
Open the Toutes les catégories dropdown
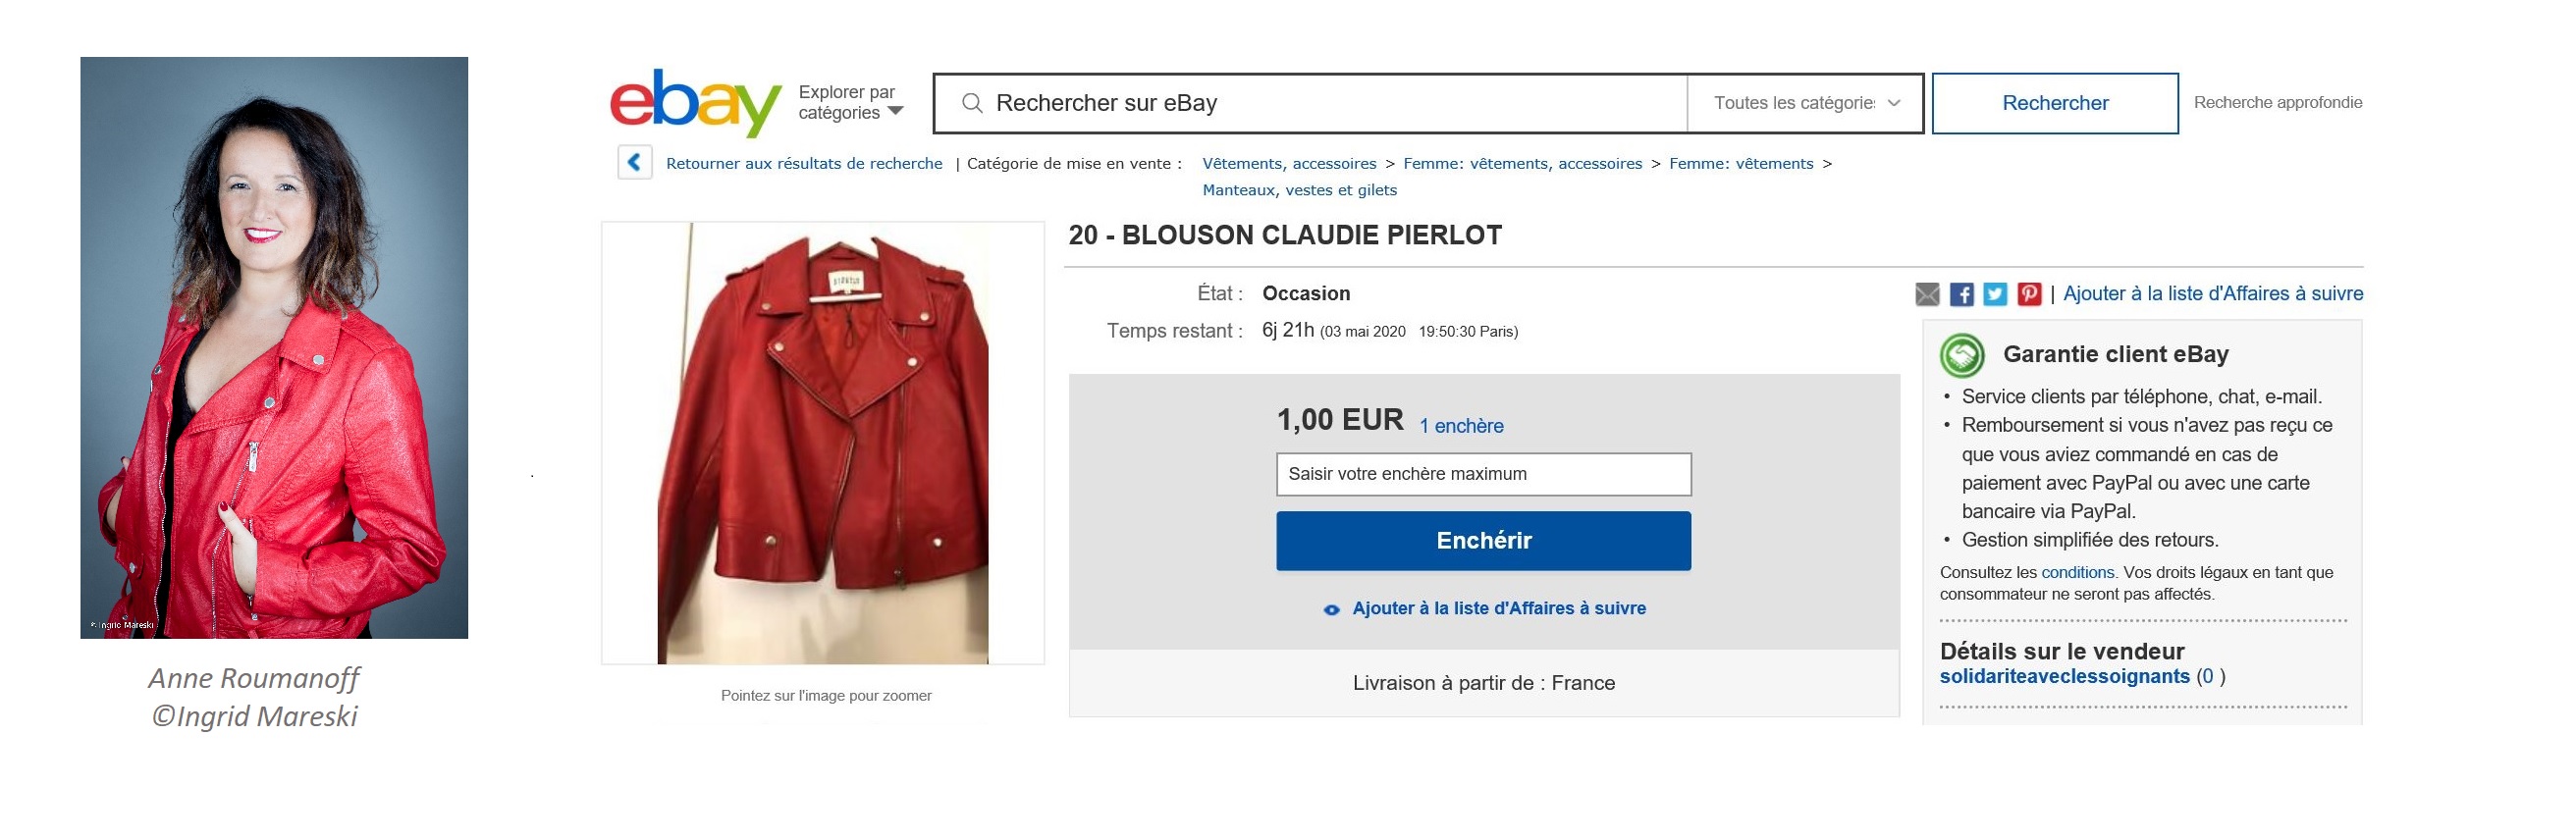pyautogui.click(x=1805, y=103)
